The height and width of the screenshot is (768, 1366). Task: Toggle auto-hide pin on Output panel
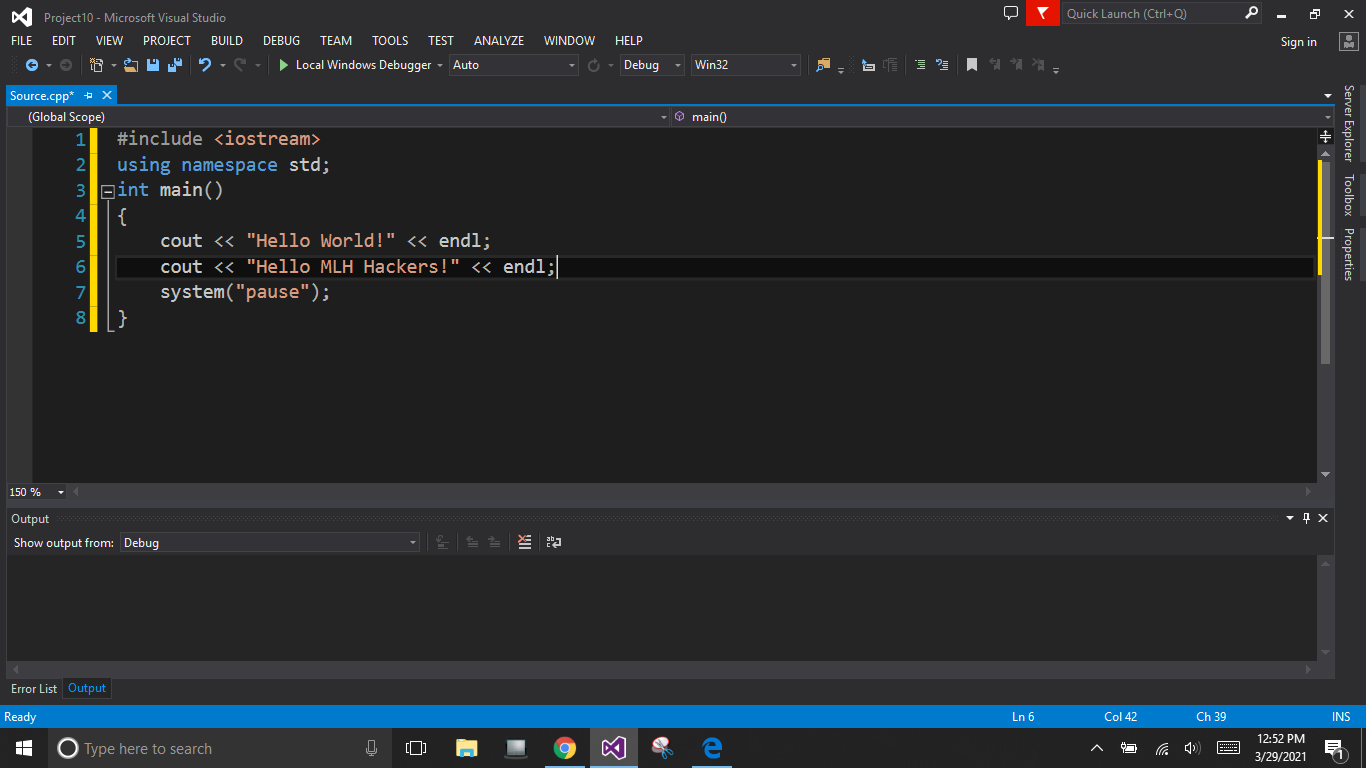tap(1306, 518)
